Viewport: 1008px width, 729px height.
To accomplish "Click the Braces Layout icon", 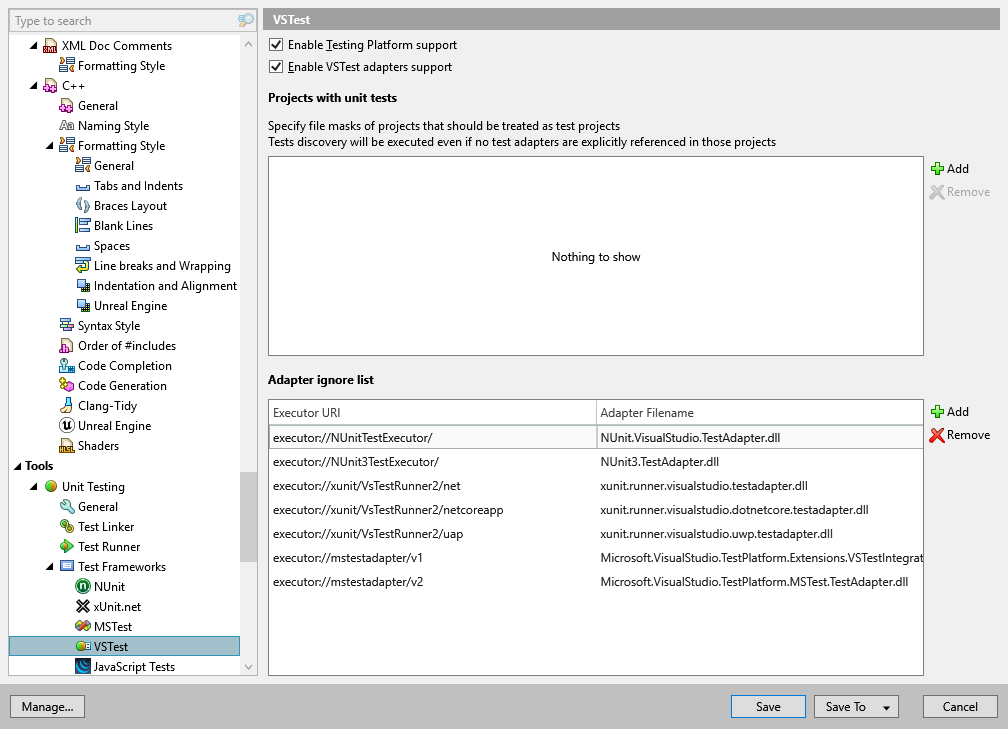I will pos(82,206).
